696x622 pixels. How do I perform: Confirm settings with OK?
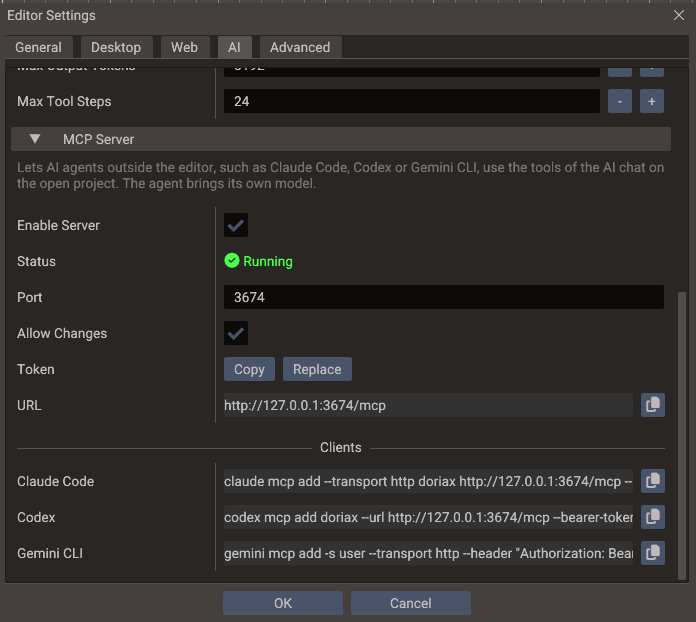[x=283, y=603]
